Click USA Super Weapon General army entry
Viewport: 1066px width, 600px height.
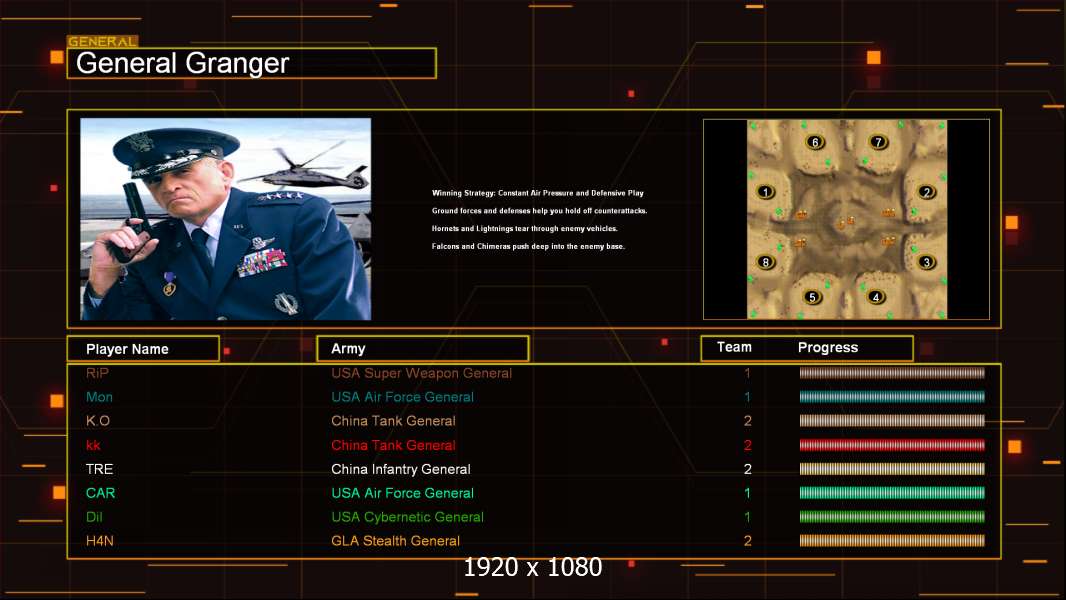point(422,373)
